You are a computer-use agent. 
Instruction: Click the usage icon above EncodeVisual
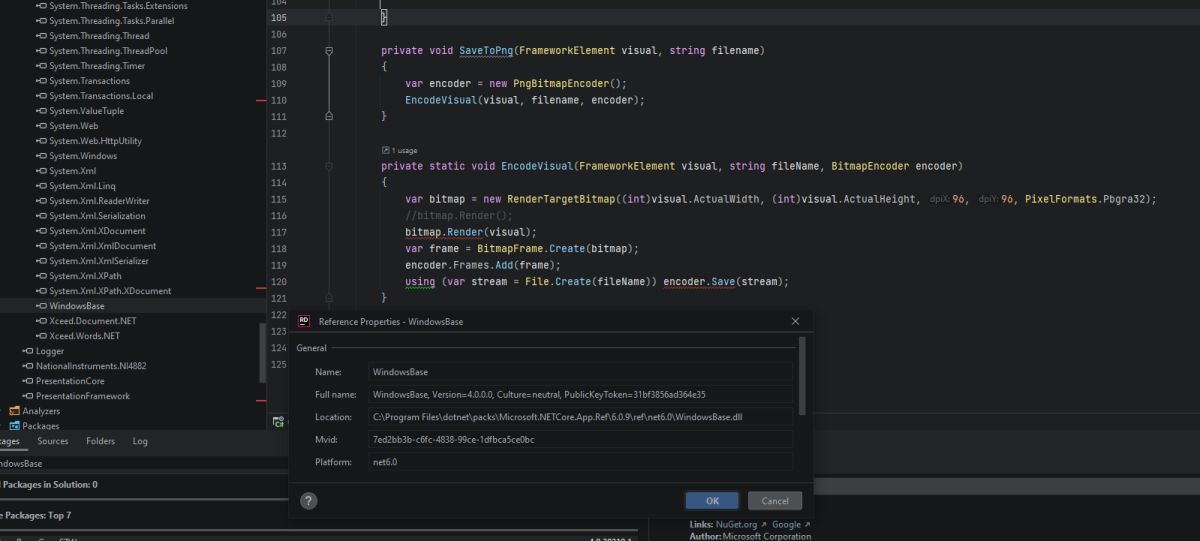pyautogui.click(x=385, y=150)
